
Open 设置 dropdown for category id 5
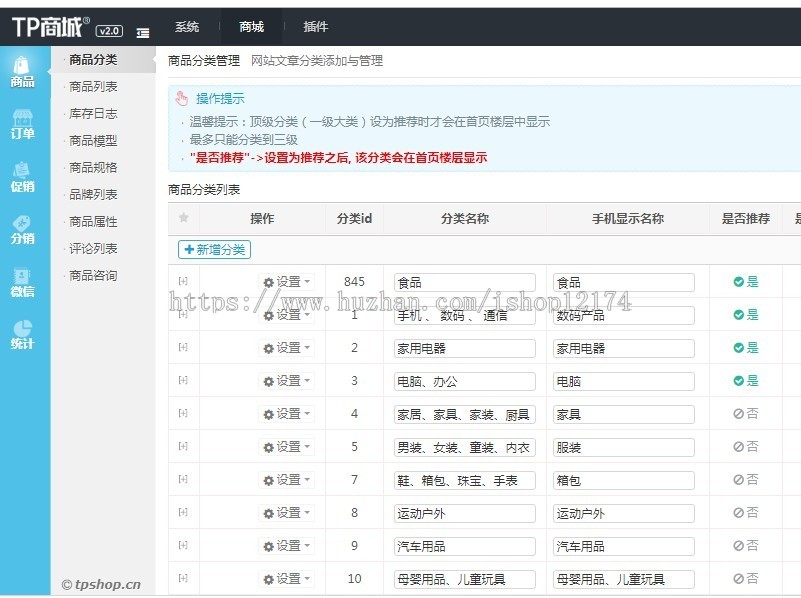coord(287,447)
